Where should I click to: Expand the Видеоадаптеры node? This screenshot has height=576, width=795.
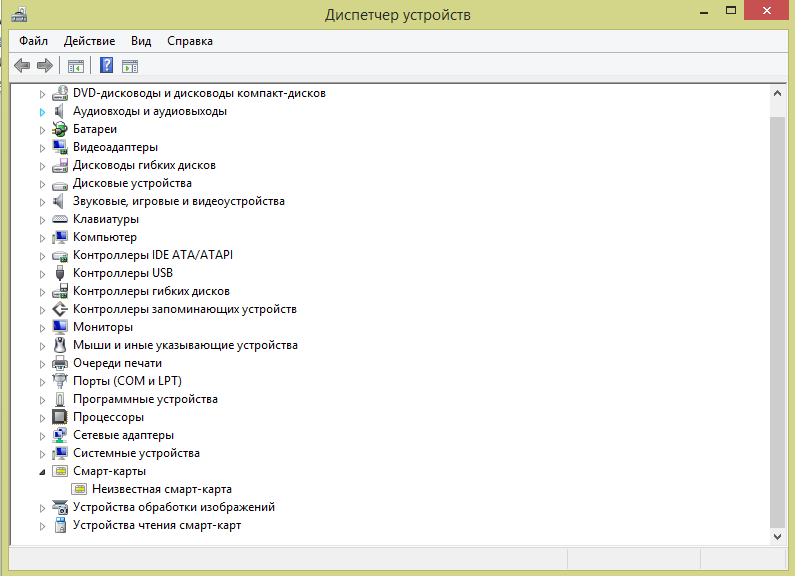point(42,148)
